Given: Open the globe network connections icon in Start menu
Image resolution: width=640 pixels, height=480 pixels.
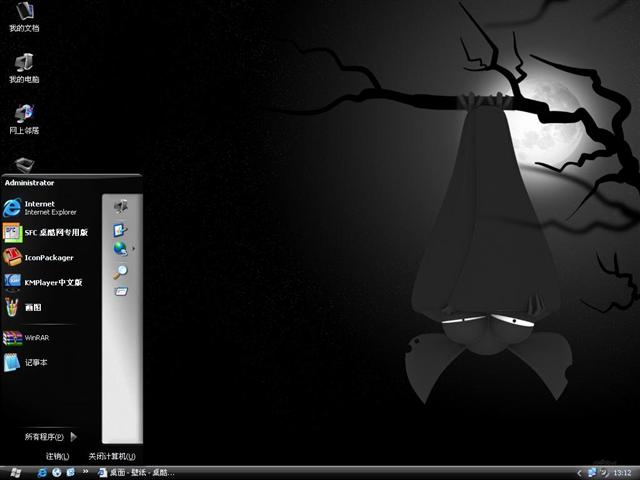Looking at the screenshot, I should [120, 248].
